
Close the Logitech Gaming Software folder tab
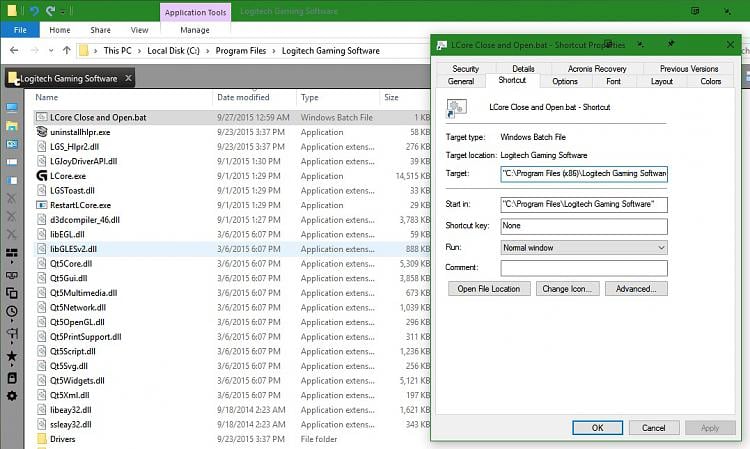128,78
